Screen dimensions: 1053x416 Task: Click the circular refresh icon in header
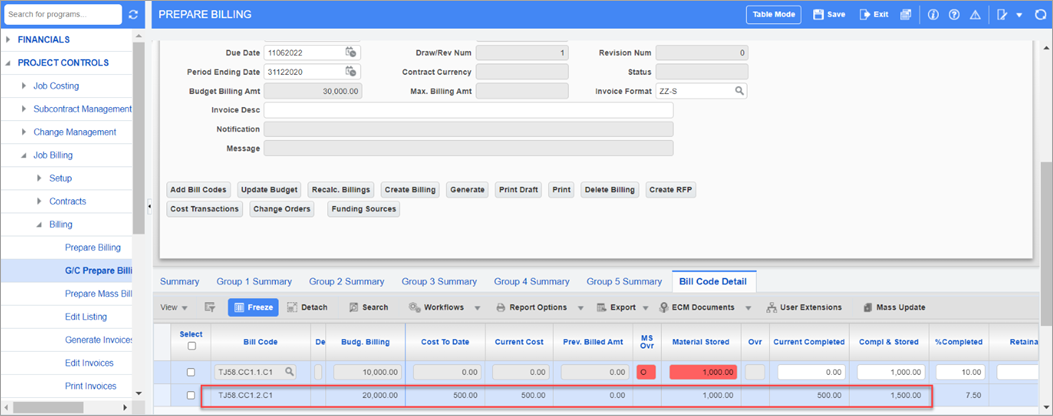pyautogui.click(x=1040, y=14)
